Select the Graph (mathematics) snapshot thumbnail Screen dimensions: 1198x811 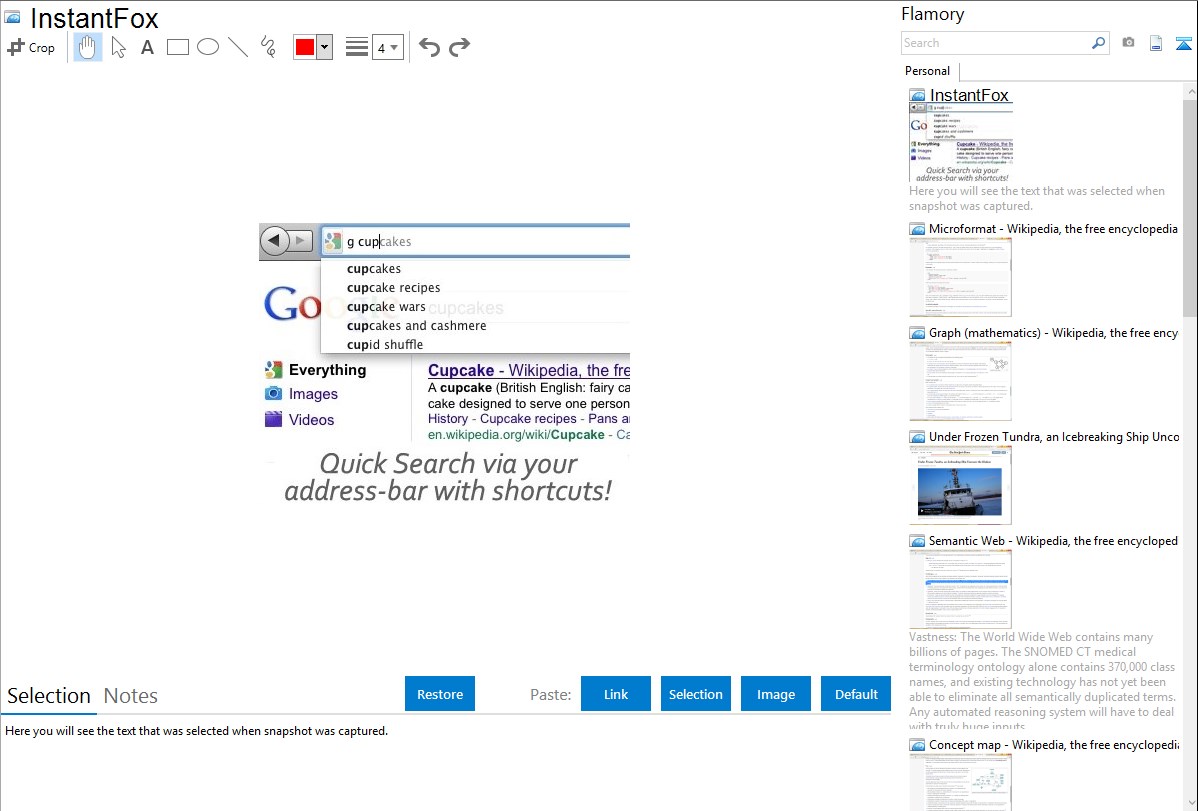tap(960, 381)
